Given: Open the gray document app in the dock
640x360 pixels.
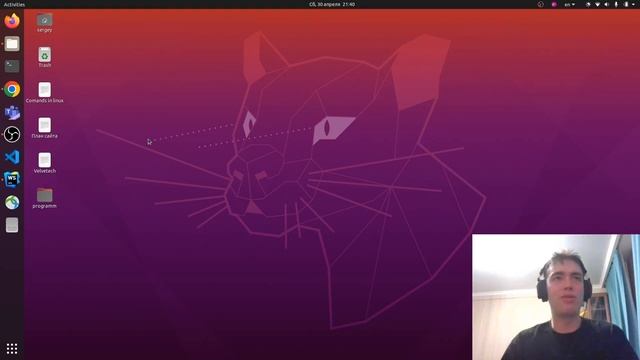Looking at the screenshot, I should tap(12, 225).
